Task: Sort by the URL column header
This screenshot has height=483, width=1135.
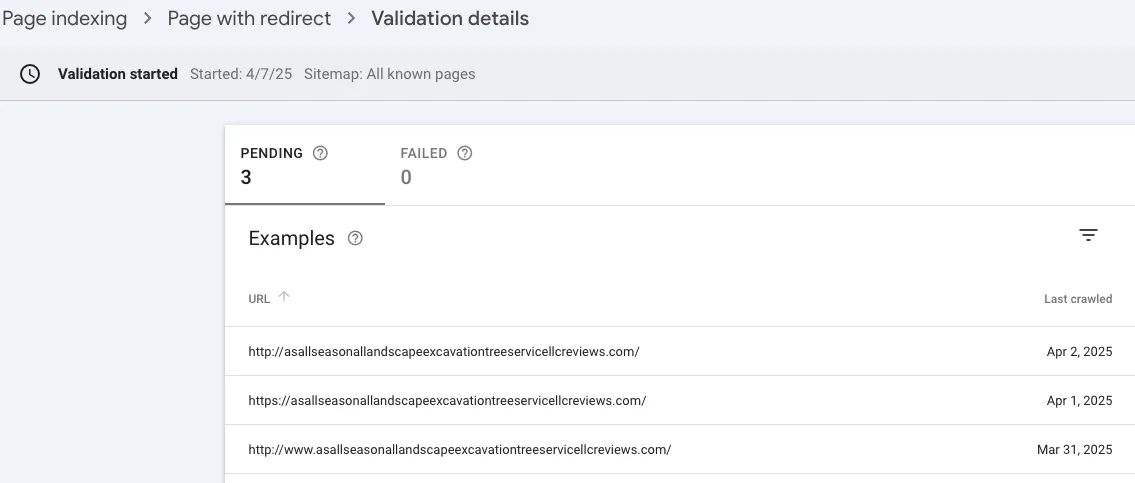Action: click(259, 298)
